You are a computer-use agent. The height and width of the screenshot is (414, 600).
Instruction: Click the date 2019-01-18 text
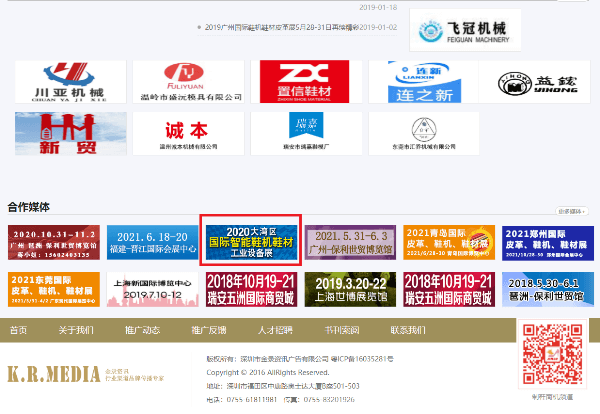click(x=378, y=7)
